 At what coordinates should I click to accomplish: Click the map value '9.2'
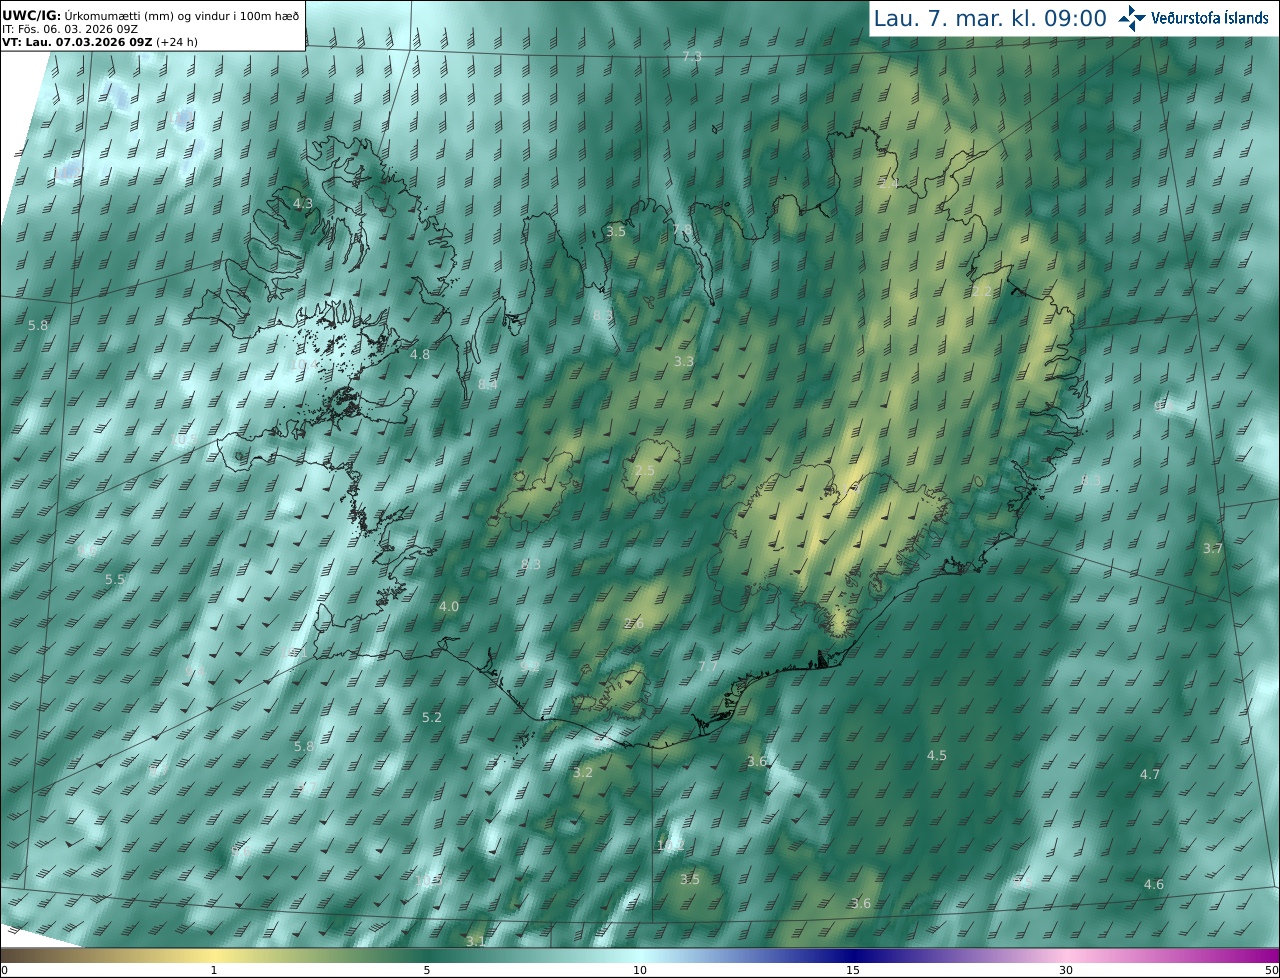coord(531,664)
